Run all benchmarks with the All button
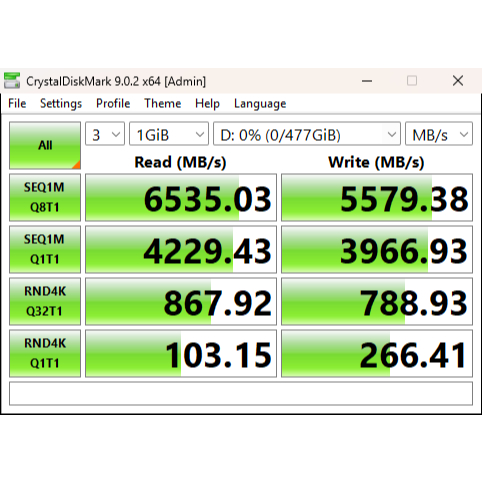482x482 pixels. pyautogui.click(x=45, y=145)
